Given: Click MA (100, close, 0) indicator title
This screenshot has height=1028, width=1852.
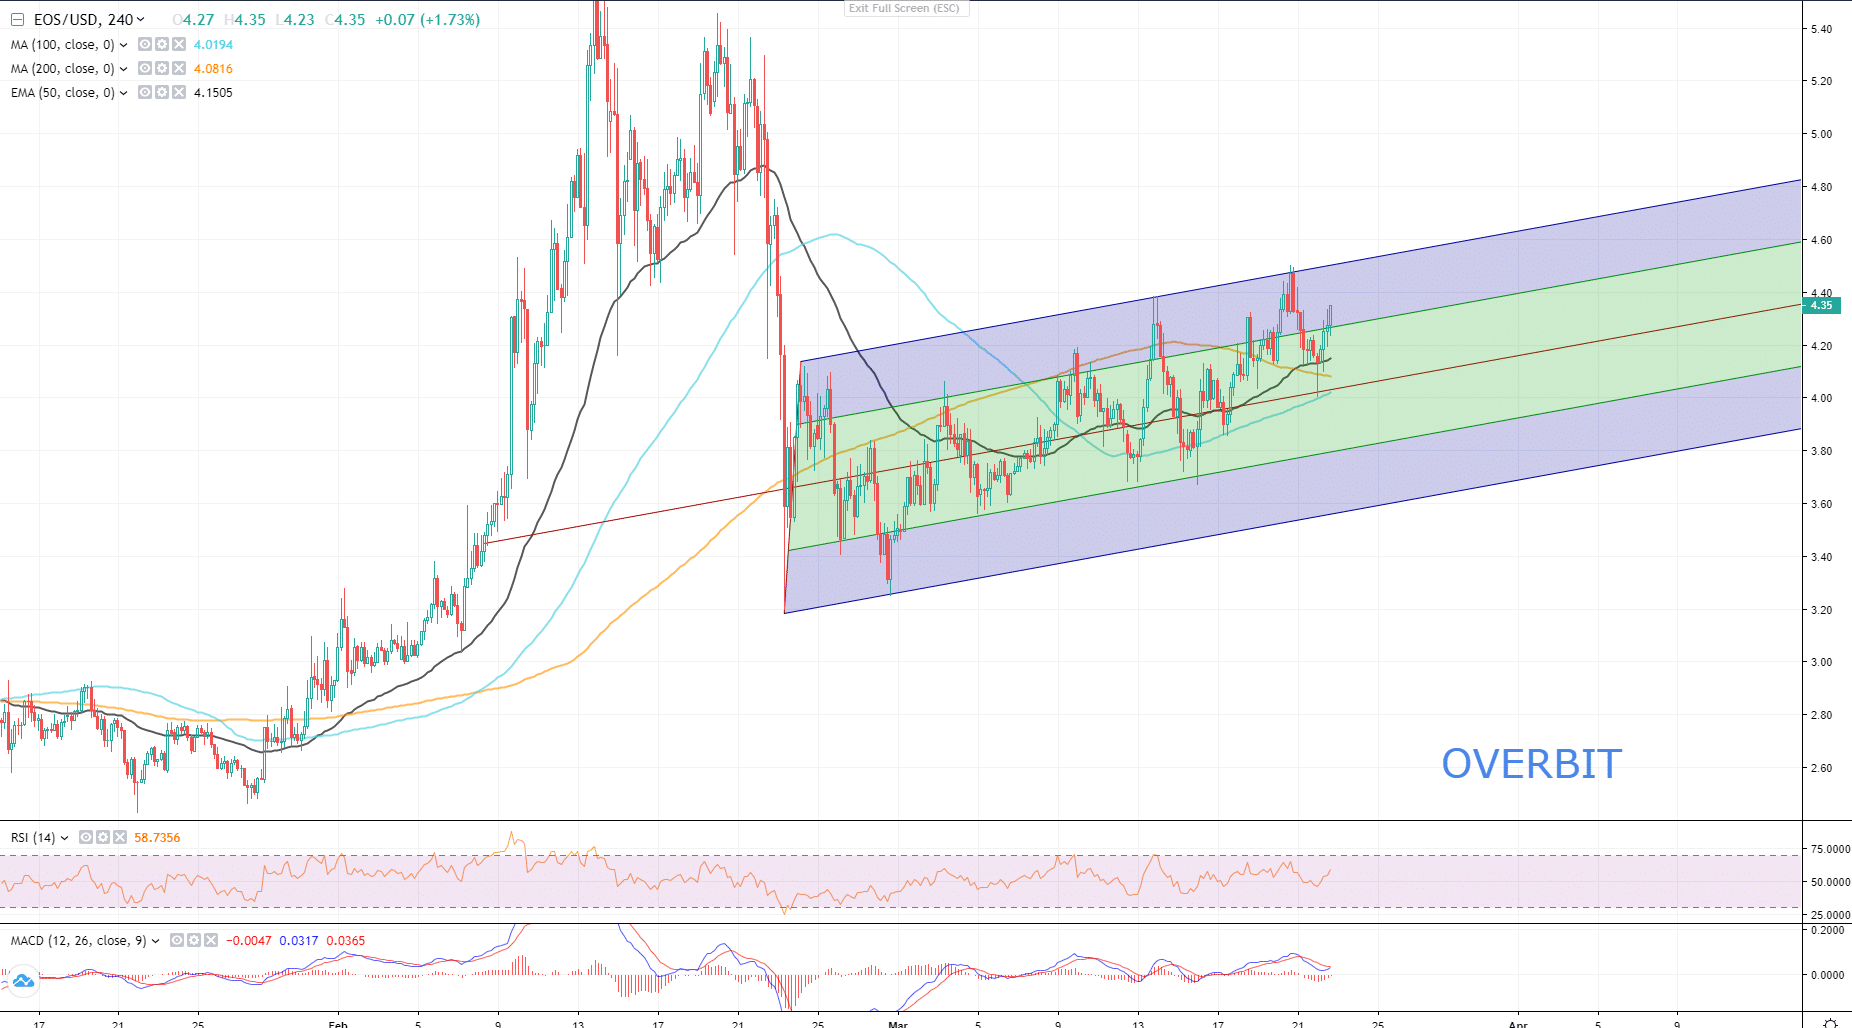Looking at the screenshot, I should [63, 45].
